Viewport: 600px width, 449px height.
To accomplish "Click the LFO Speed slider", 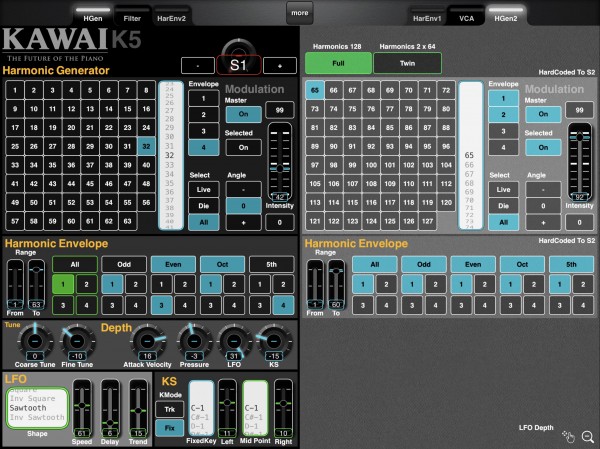I will coord(82,408).
